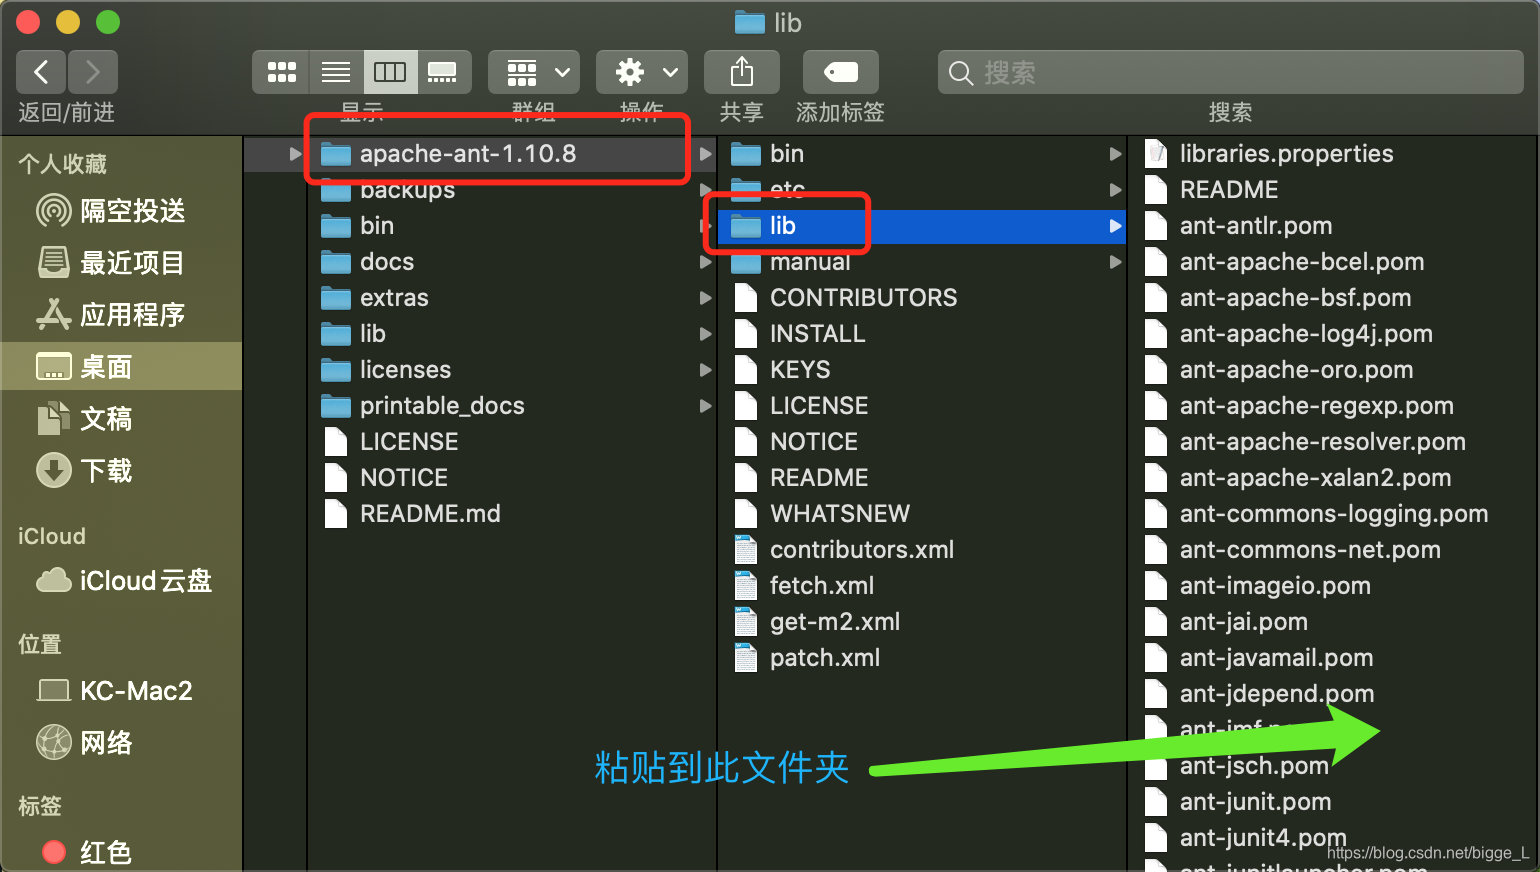Select the extras folder

click(x=512, y=298)
